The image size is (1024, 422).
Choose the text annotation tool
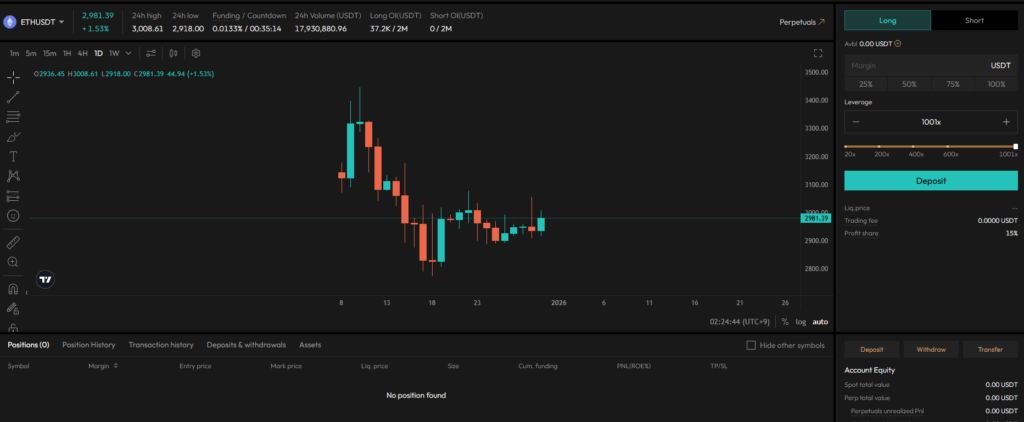(x=13, y=156)
